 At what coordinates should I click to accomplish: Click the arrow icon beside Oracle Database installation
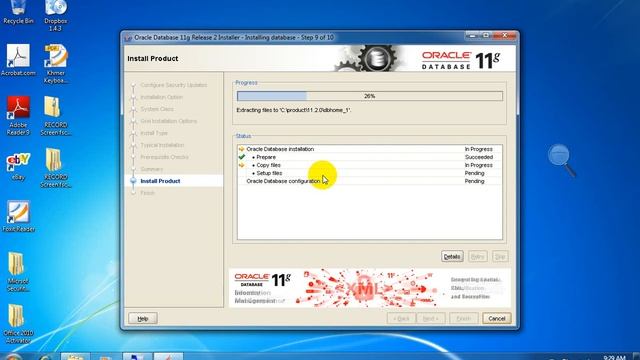click(x=242, y=149)
